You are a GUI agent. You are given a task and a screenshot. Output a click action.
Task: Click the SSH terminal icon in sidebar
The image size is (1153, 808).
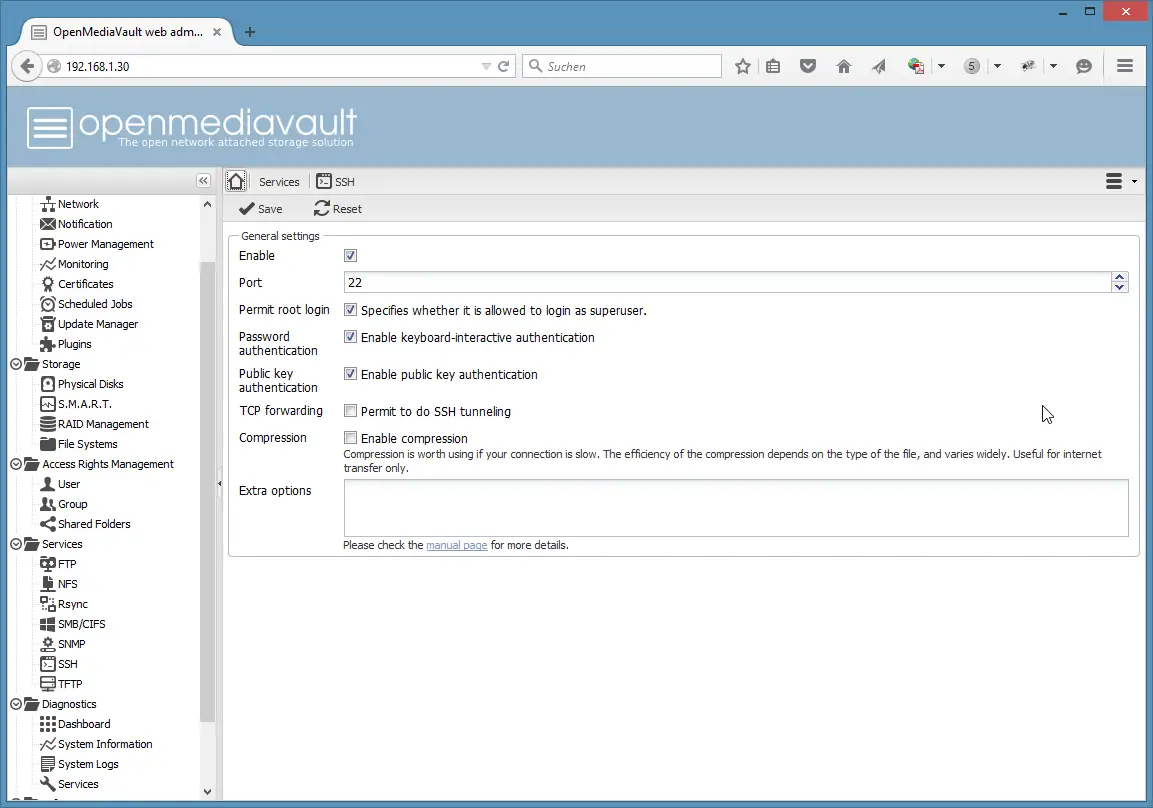point(48,664)
